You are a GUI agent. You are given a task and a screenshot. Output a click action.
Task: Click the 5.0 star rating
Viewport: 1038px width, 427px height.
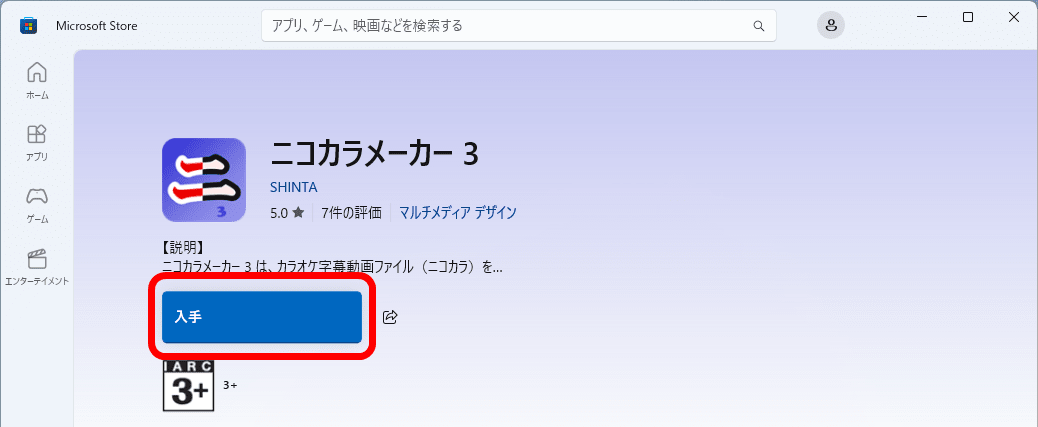coord(287,213)
